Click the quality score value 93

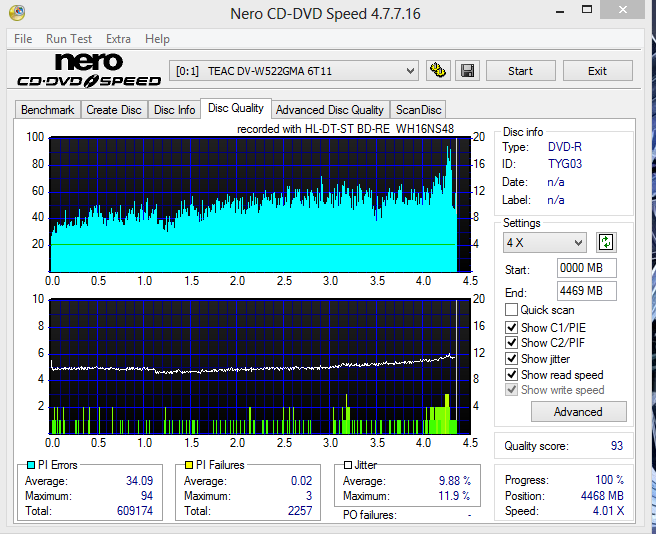(617, 446)
